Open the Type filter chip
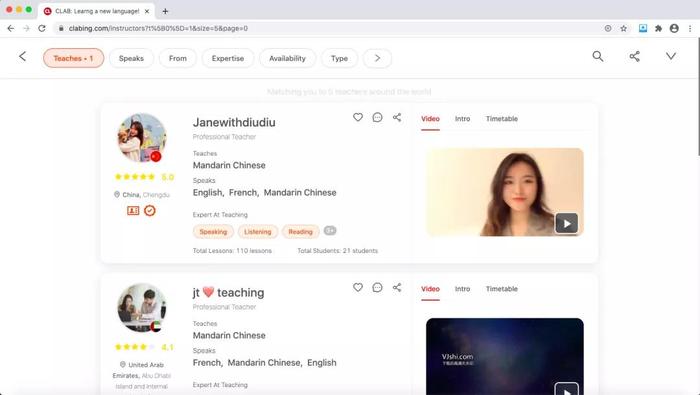This screenshot has width=700, height=395. 339,58
